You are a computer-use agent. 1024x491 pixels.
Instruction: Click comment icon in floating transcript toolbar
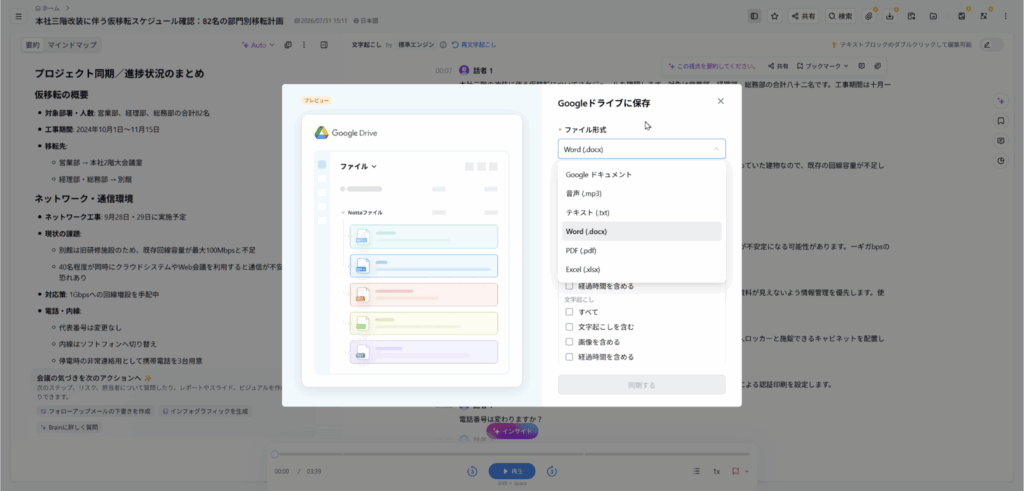(x=862, y=66)
